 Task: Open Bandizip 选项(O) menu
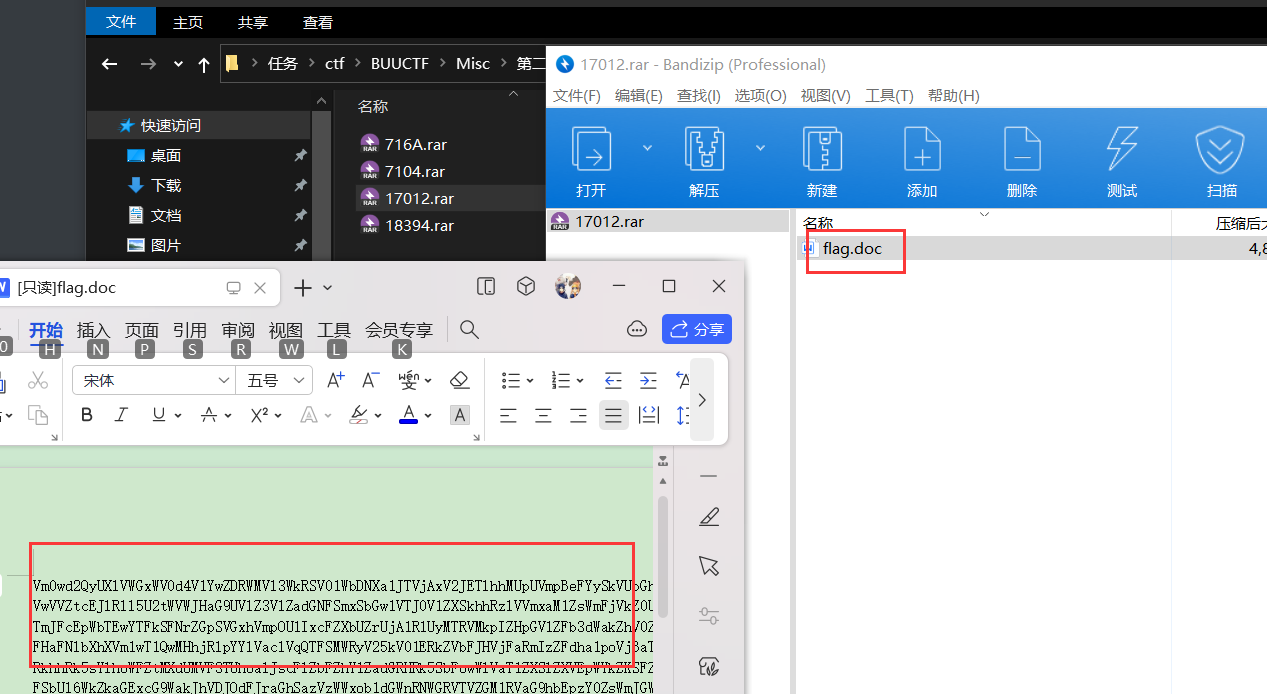(761, 96)
